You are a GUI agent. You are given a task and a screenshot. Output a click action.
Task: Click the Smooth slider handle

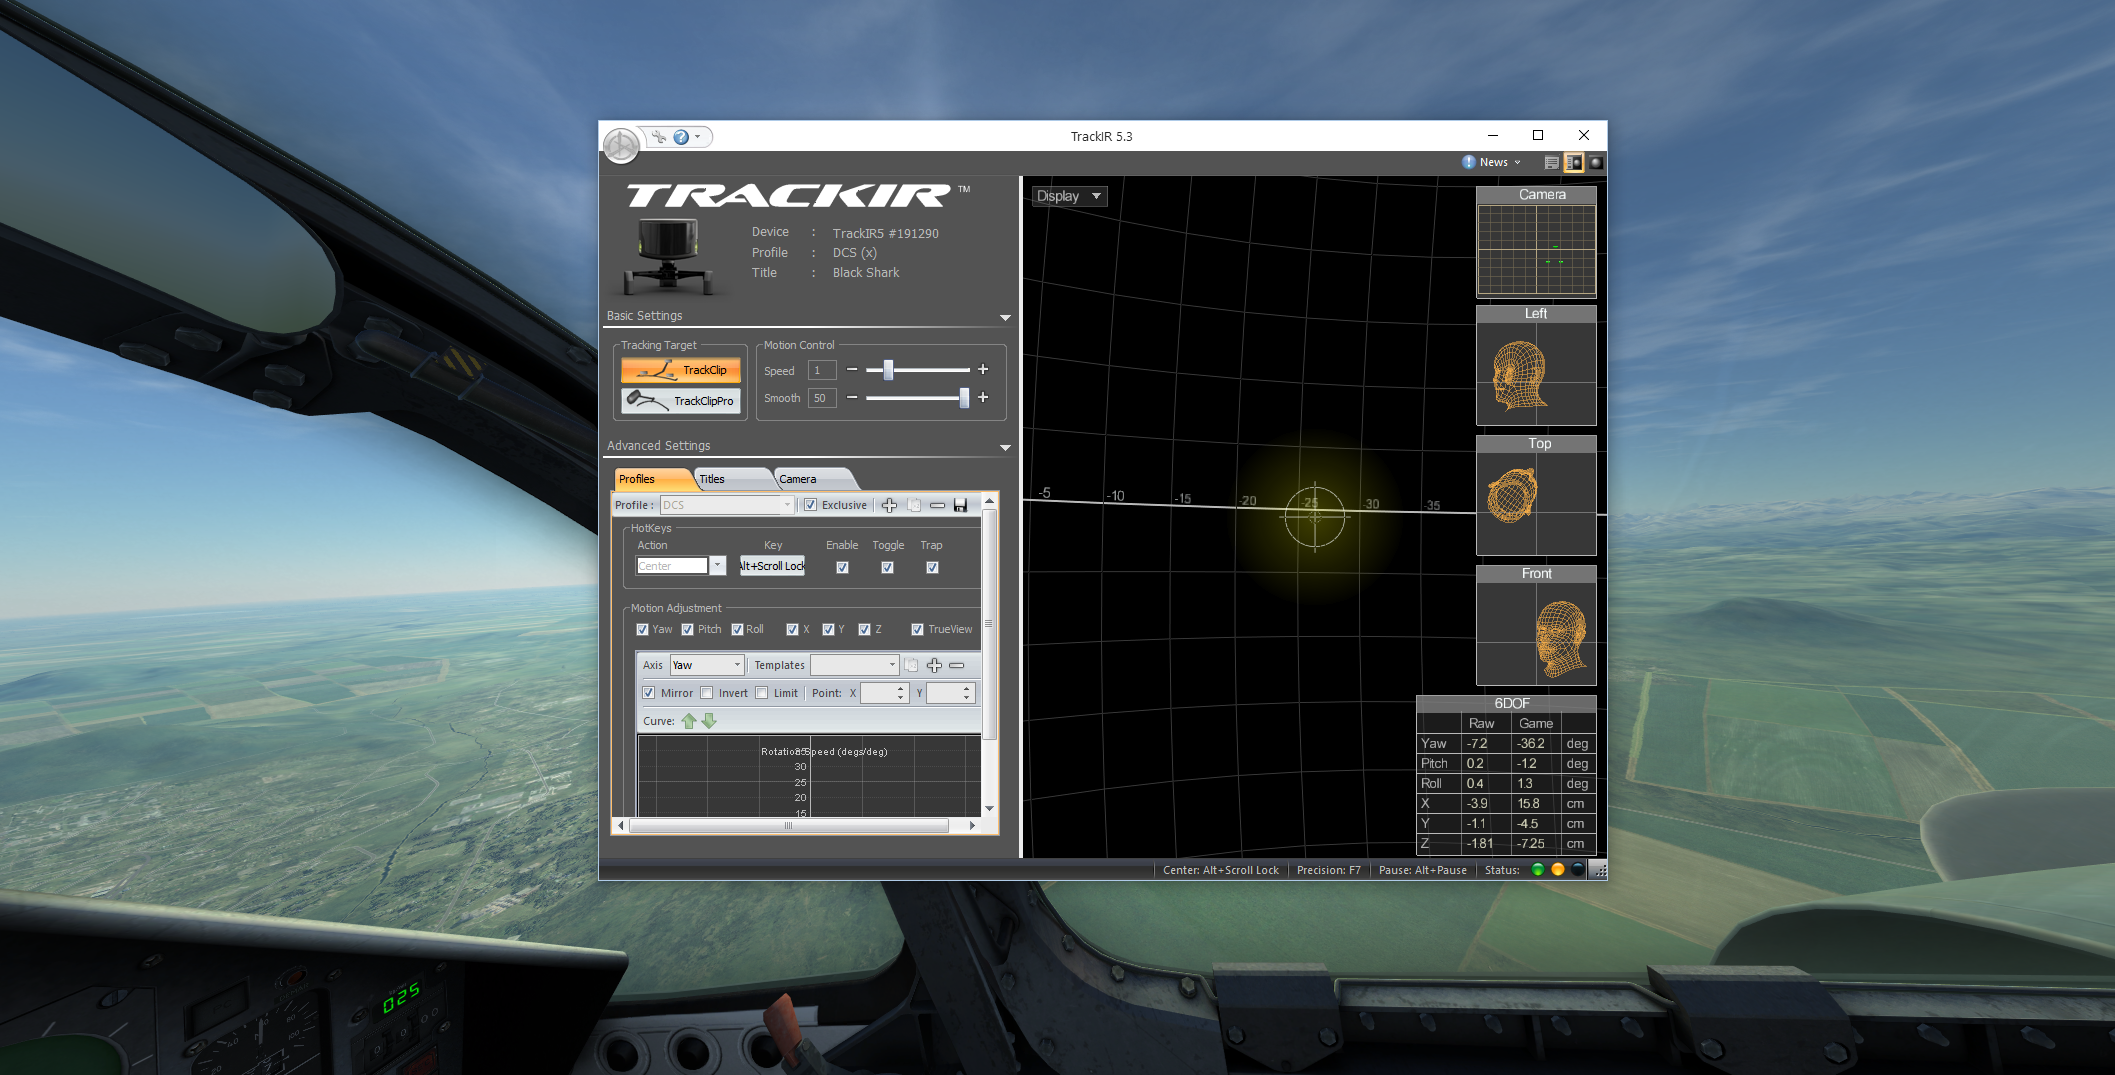964,398
